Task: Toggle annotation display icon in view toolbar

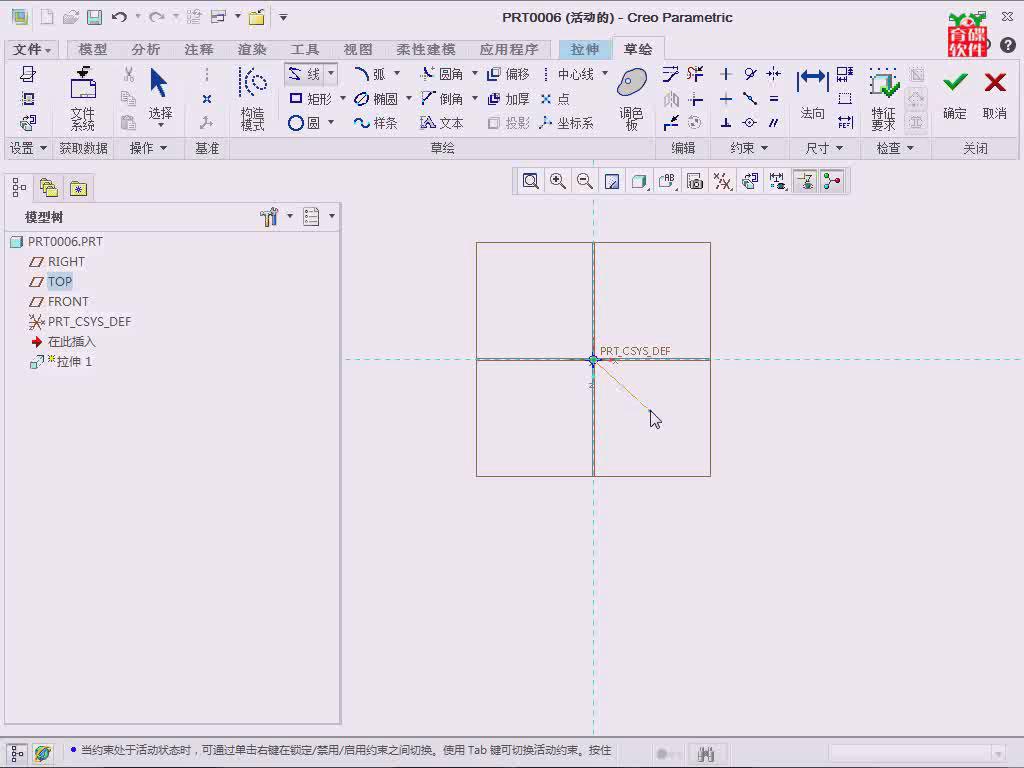Action: point(667,181)
